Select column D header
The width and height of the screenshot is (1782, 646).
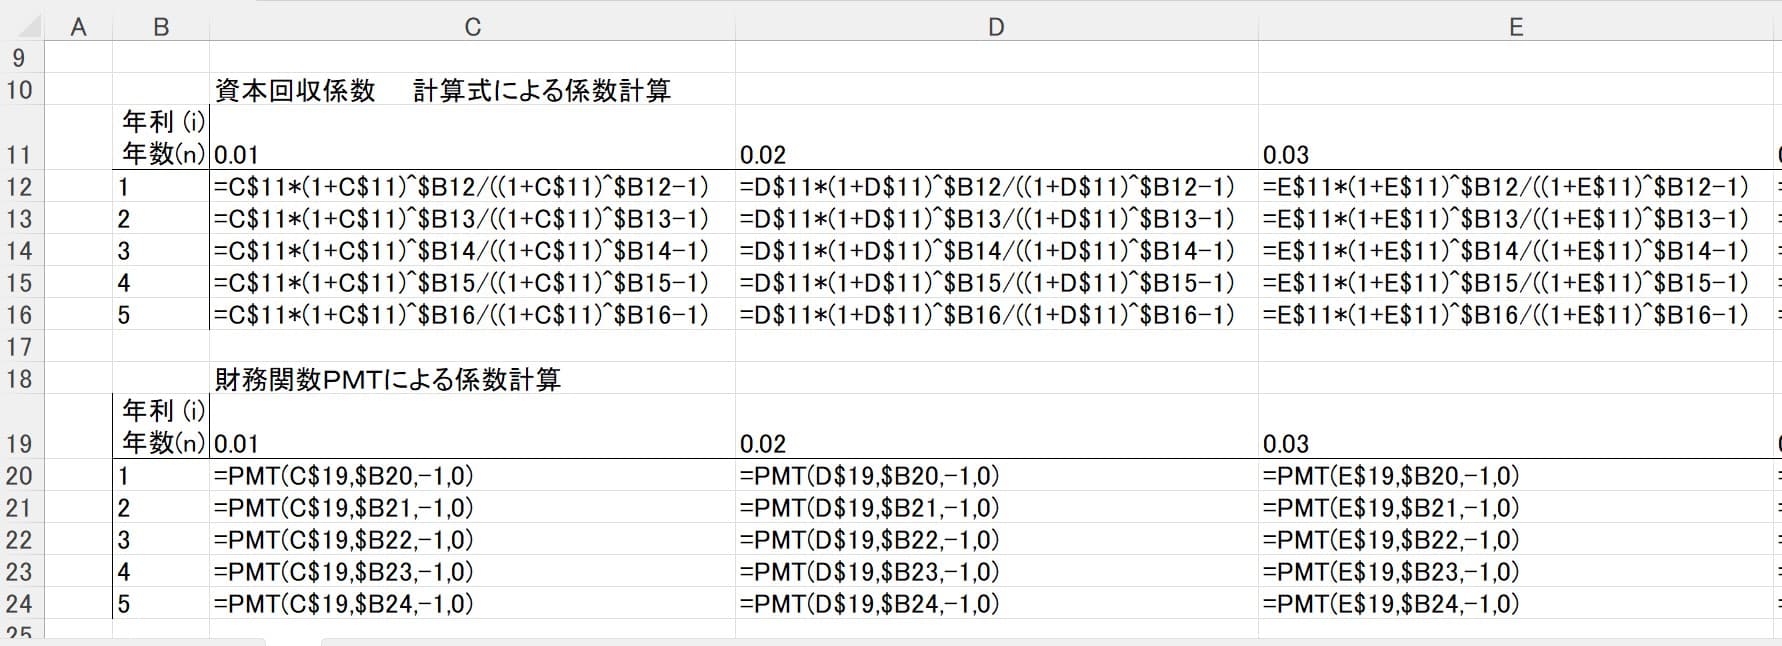996,27
